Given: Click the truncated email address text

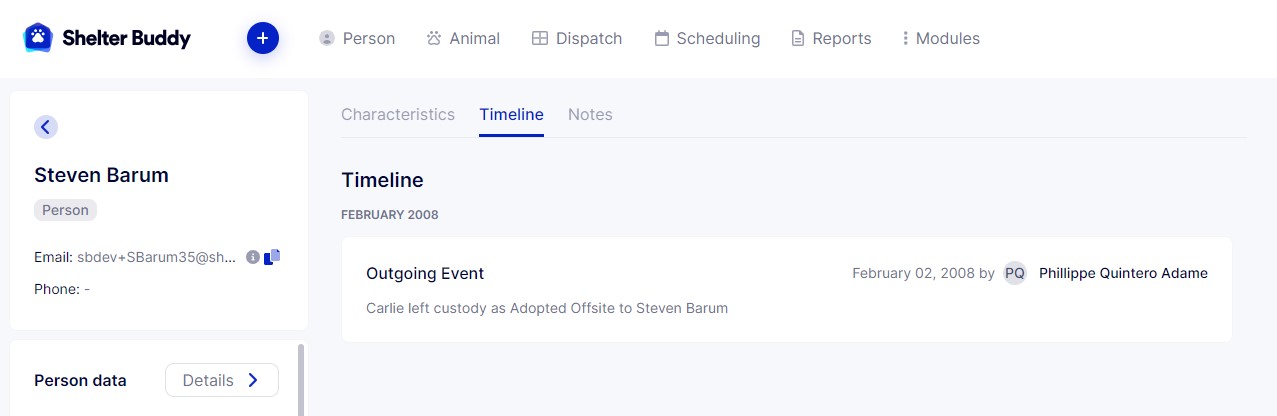Looking at the screenshot, I should 157,257.
